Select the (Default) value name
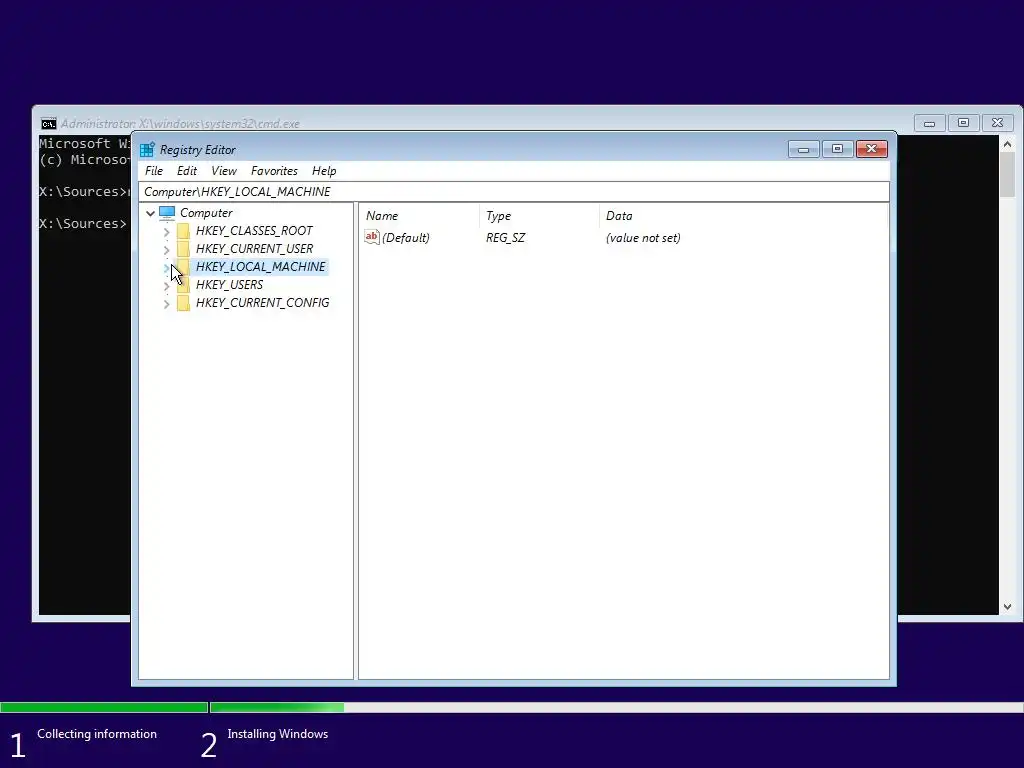1024x768 pixels. 406,238
